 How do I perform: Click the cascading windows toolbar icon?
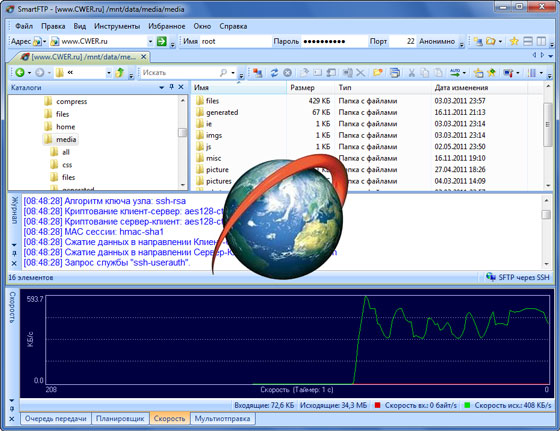395,72
